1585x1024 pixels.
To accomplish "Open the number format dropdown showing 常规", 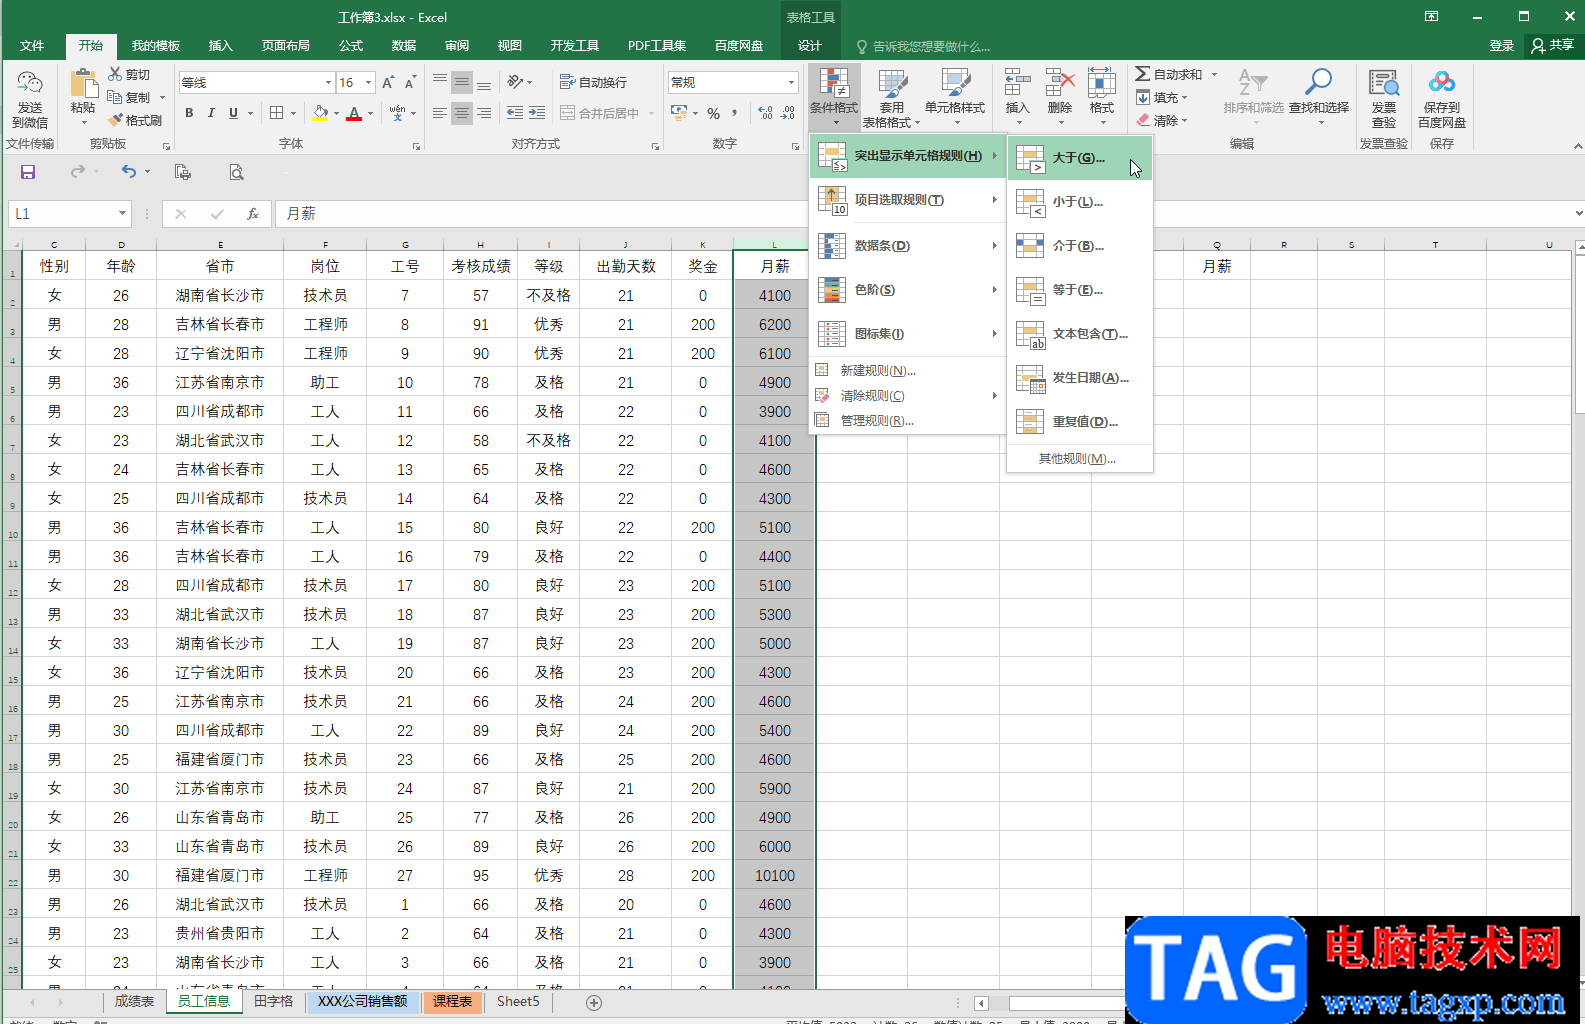I will coord(791,83).
